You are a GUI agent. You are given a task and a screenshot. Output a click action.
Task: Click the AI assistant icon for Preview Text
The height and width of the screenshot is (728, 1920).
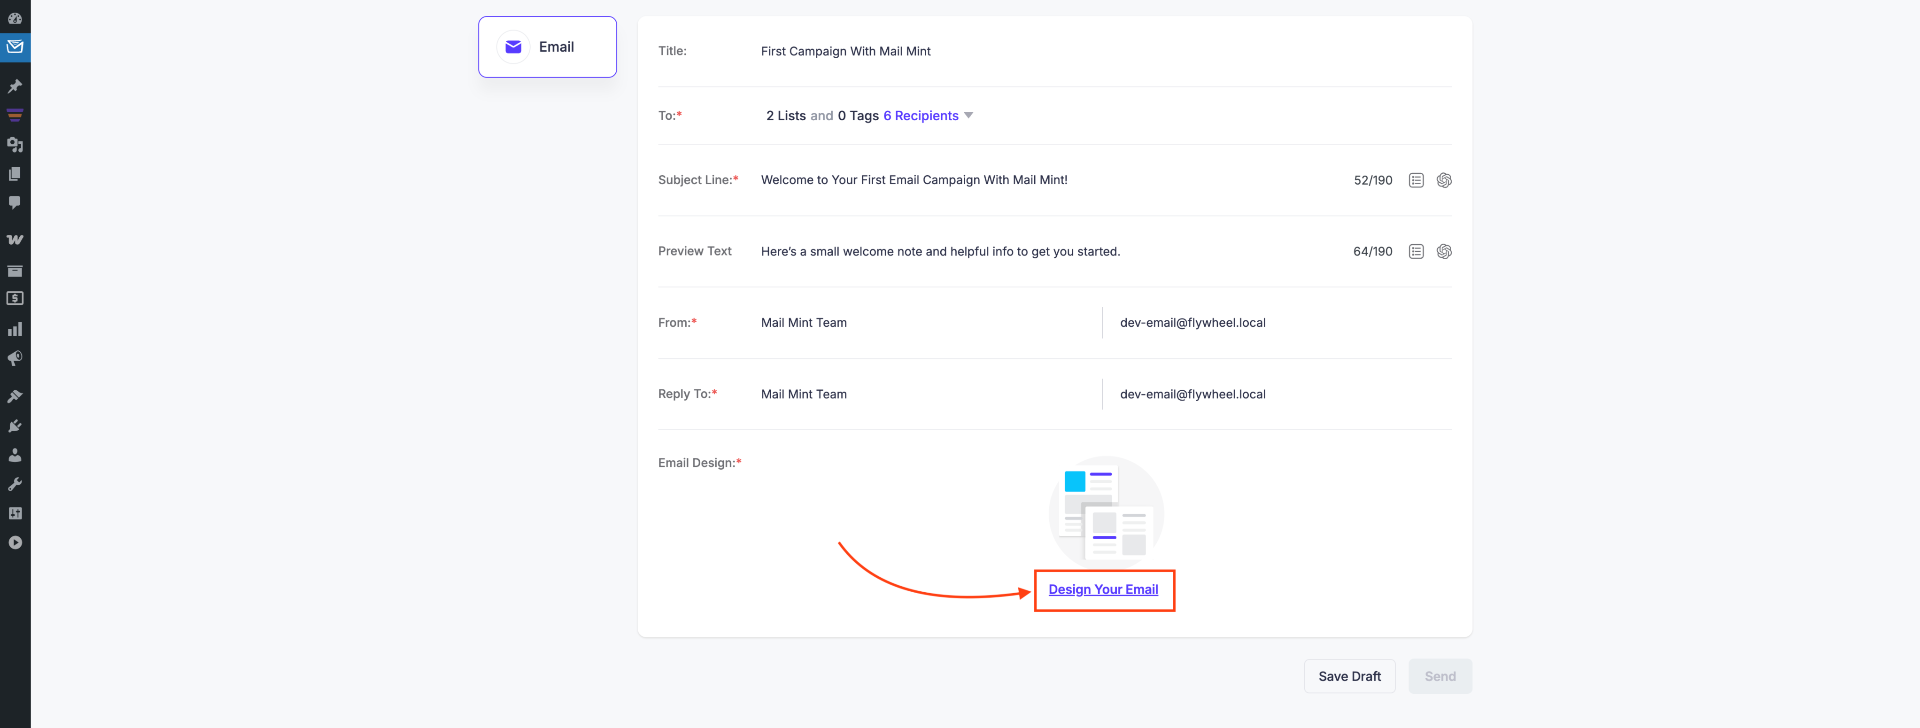1444,252
